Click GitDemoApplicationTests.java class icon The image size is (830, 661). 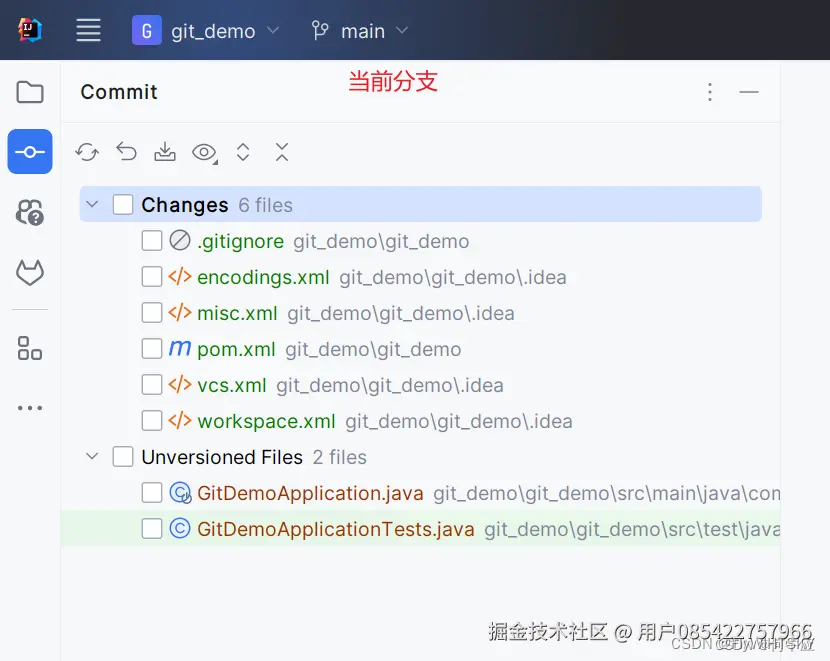tap(180, 529)
